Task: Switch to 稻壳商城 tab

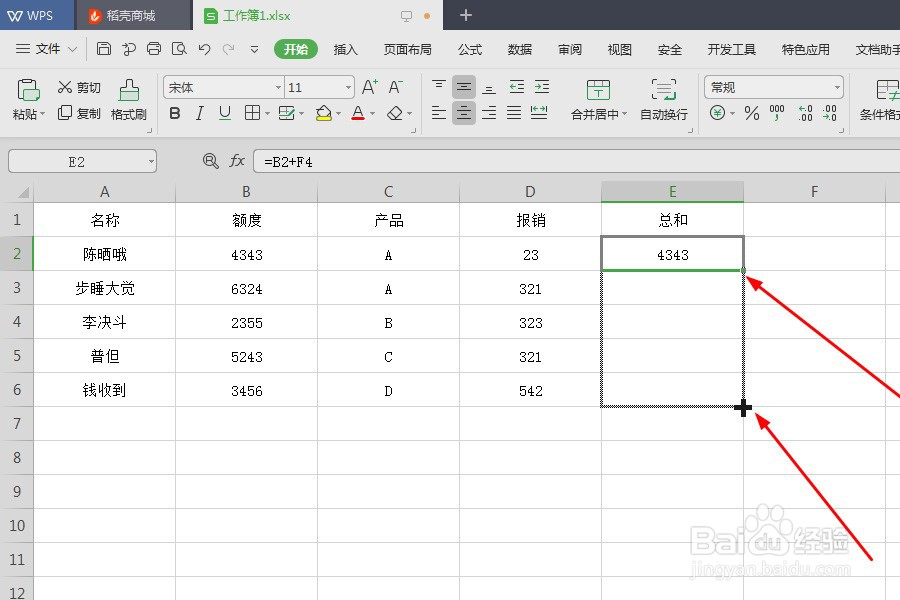Action: point(133,16)
